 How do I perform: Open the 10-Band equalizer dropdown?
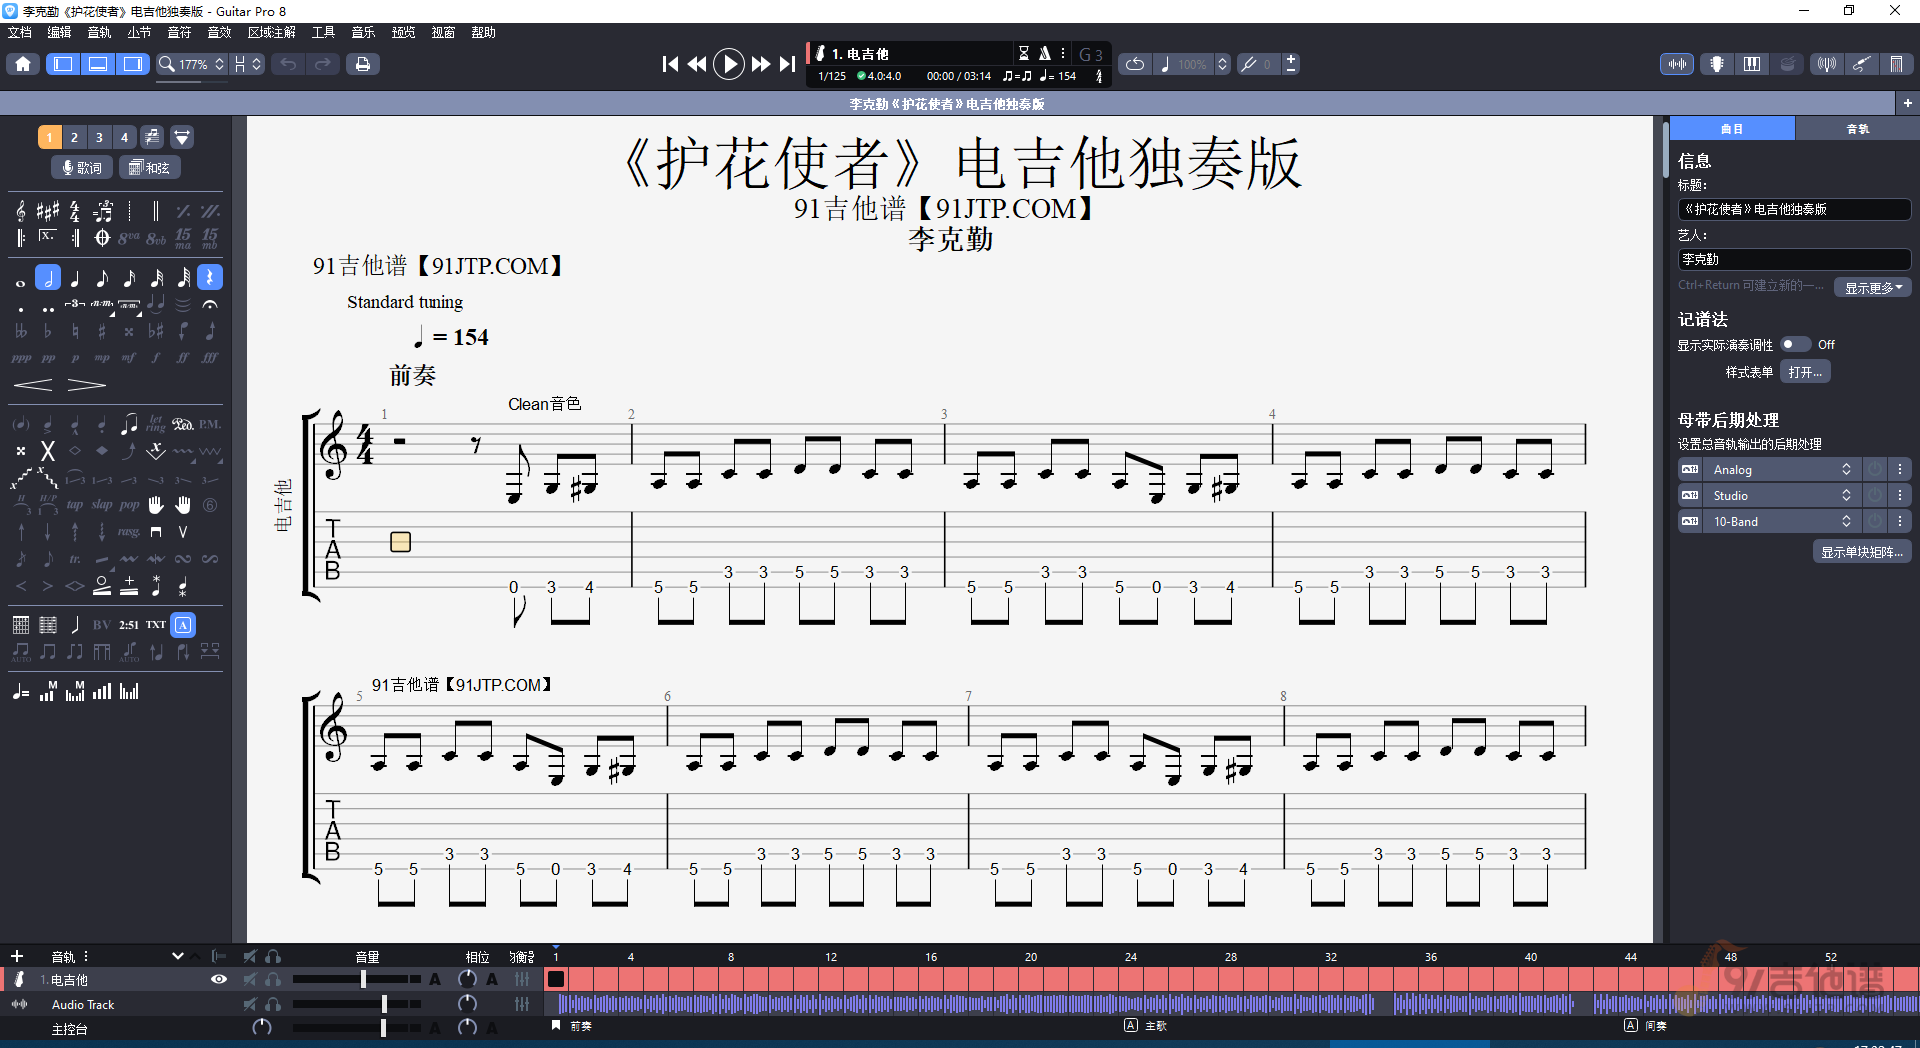(1782, 521)
